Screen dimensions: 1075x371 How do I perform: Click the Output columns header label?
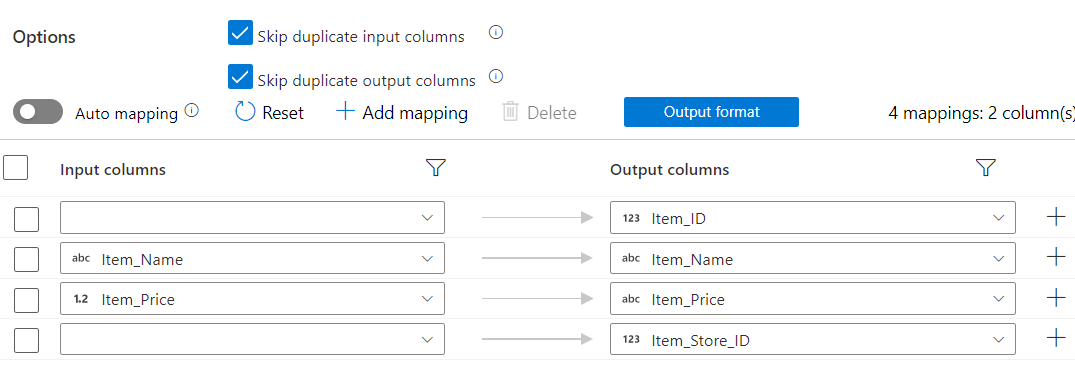coord(670,169)
